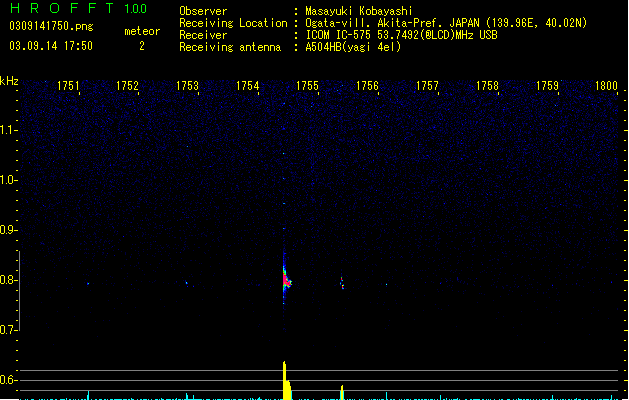Viewport: 629px width, 400px height.
Task: Click the large red meteor echo
Action: [x=286, y=280]
